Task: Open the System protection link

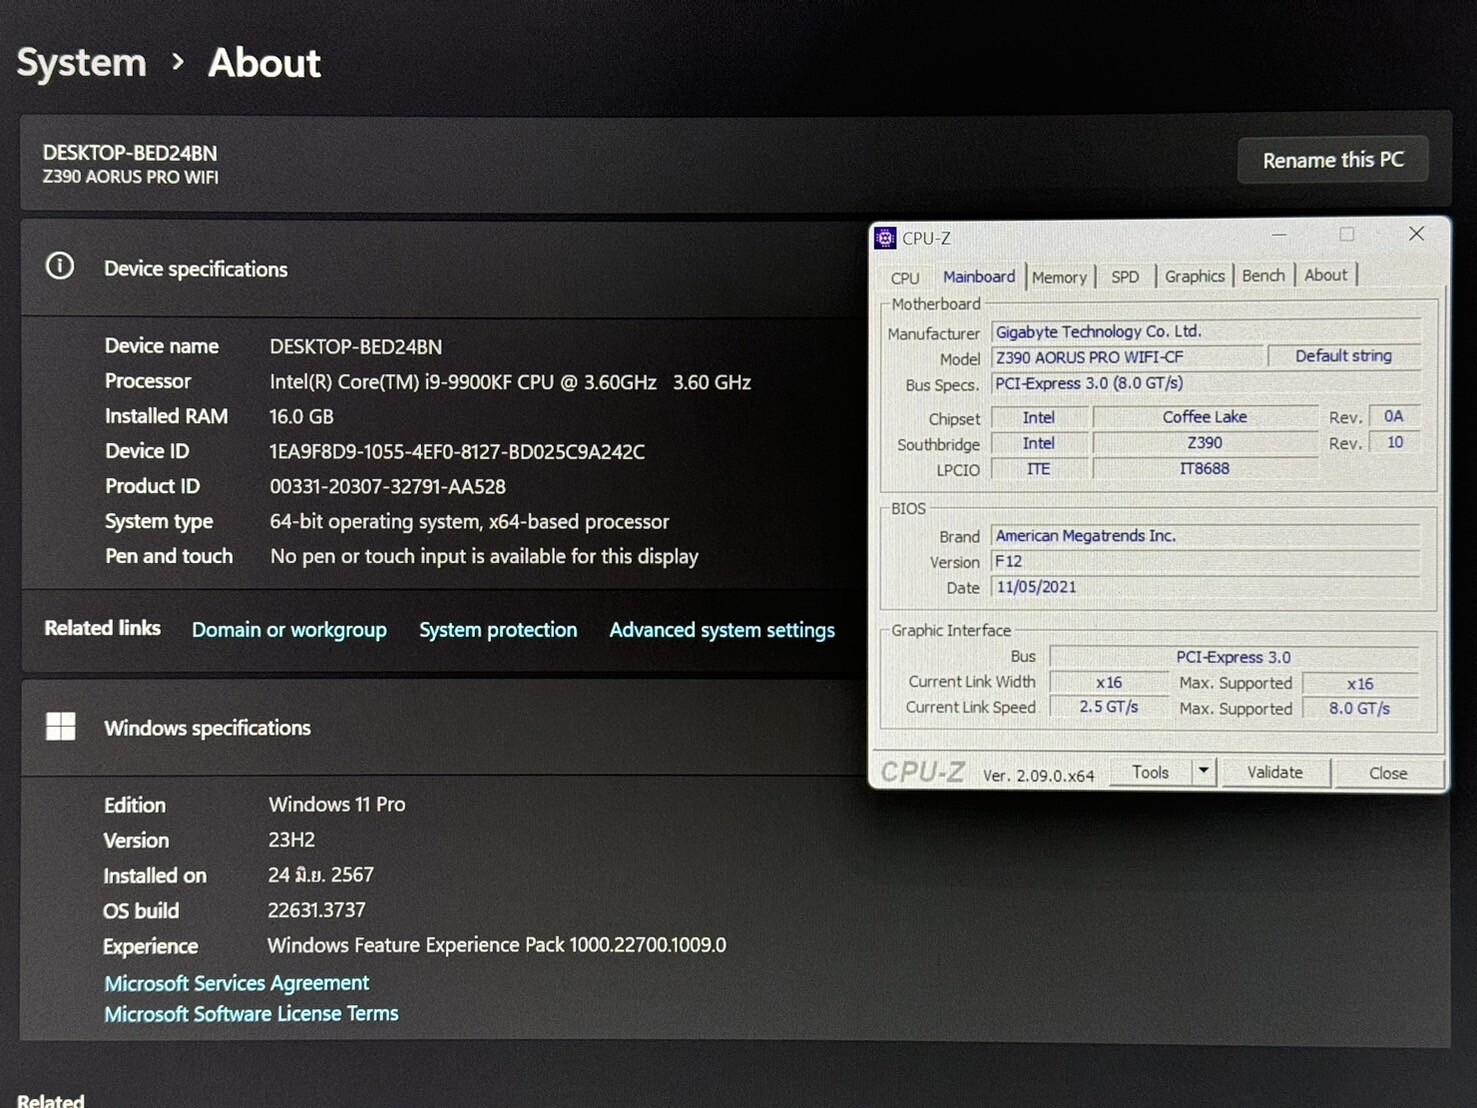Action: (498, 630)
